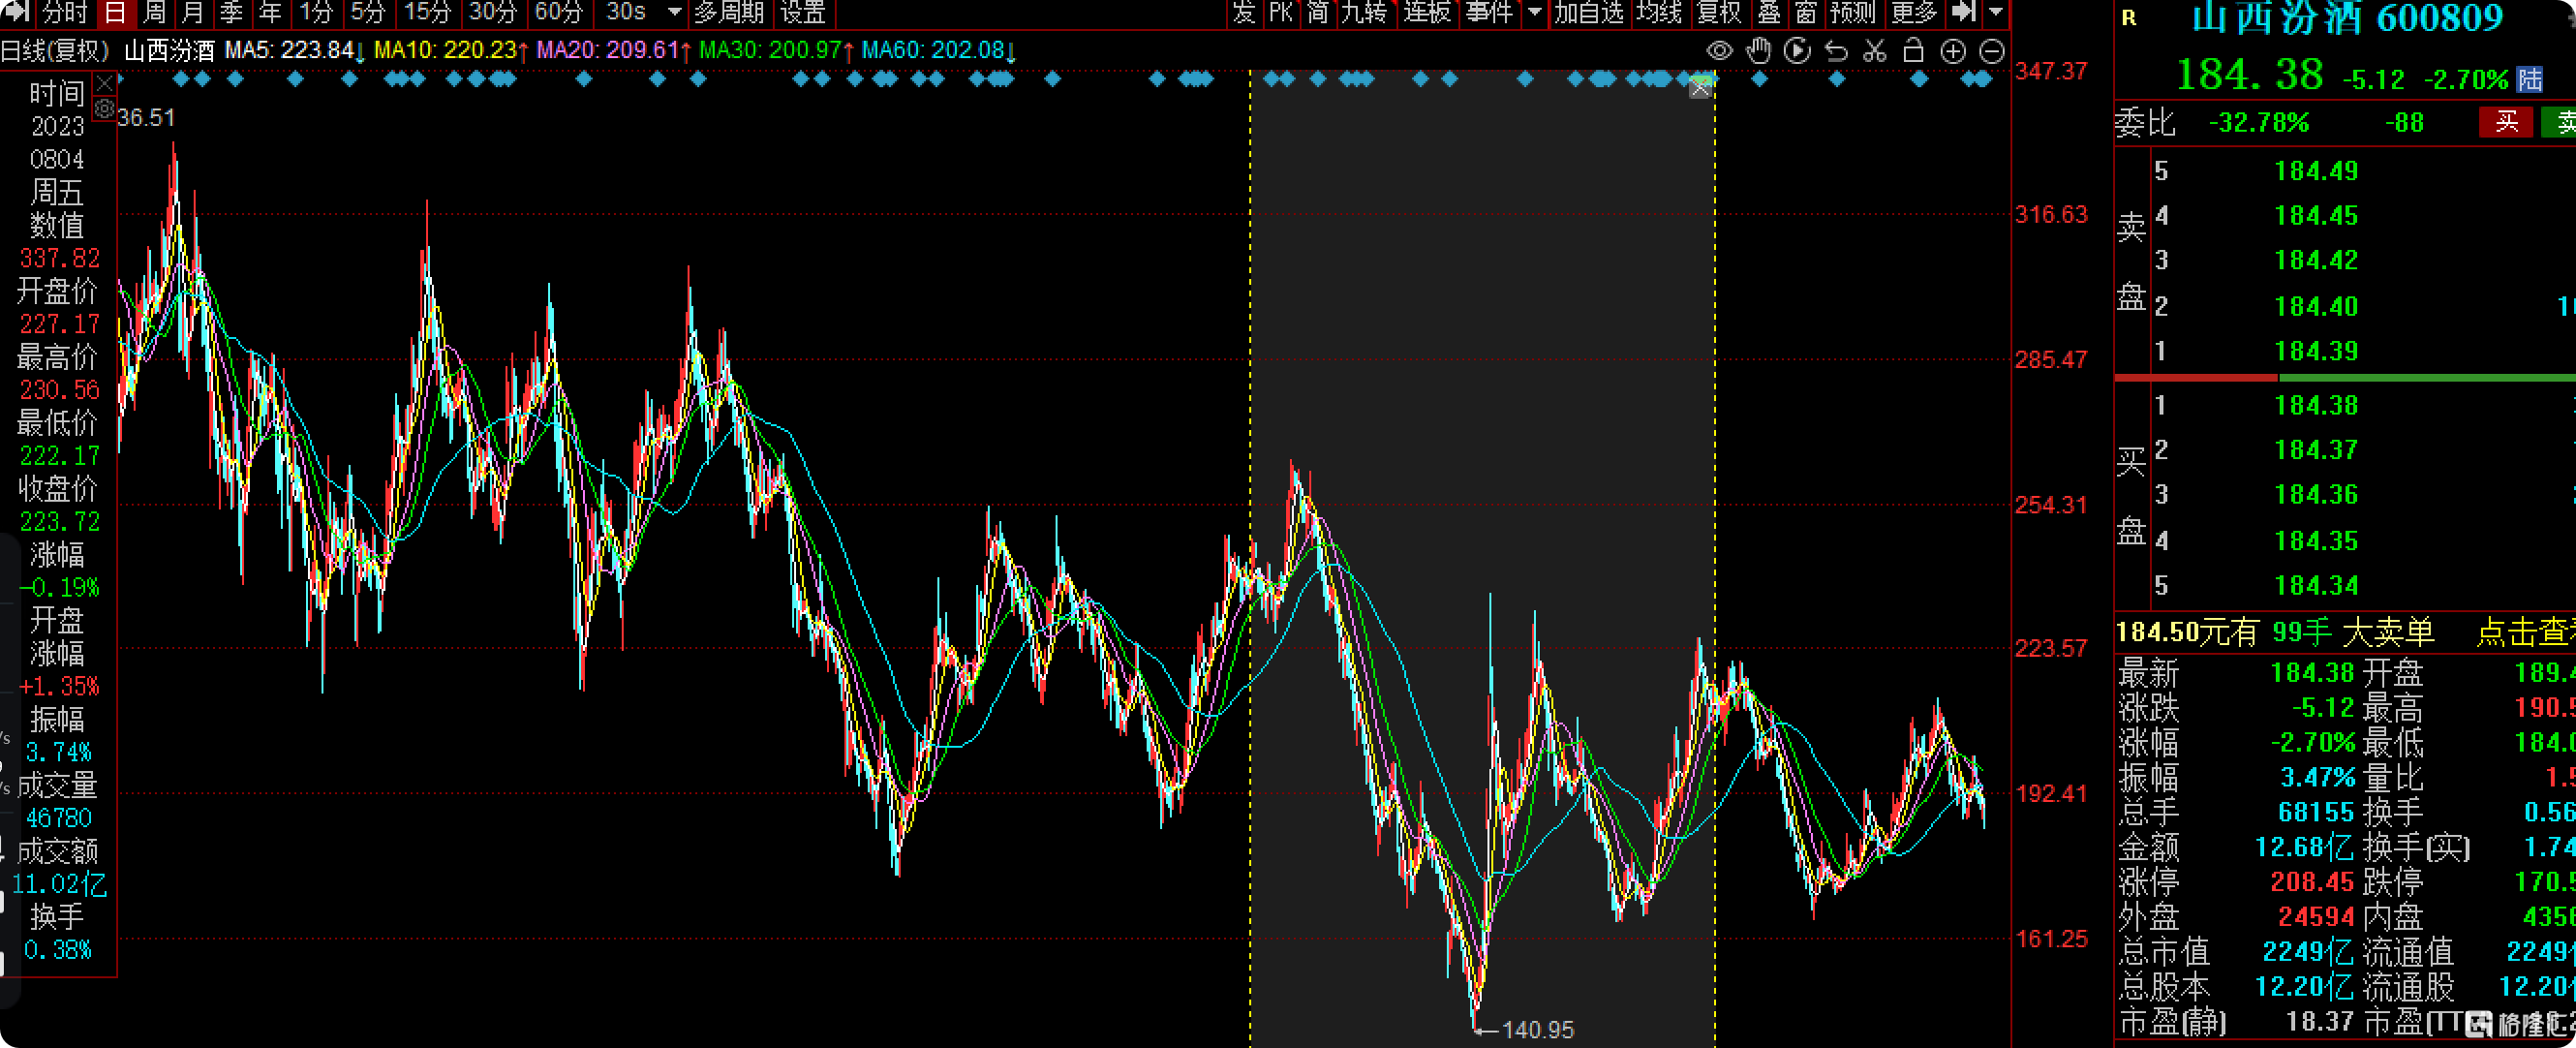Screen dimensions: 2576x1048
Task: Zoom in with the plus circle icon
Action: click(x=1952, y=51)
